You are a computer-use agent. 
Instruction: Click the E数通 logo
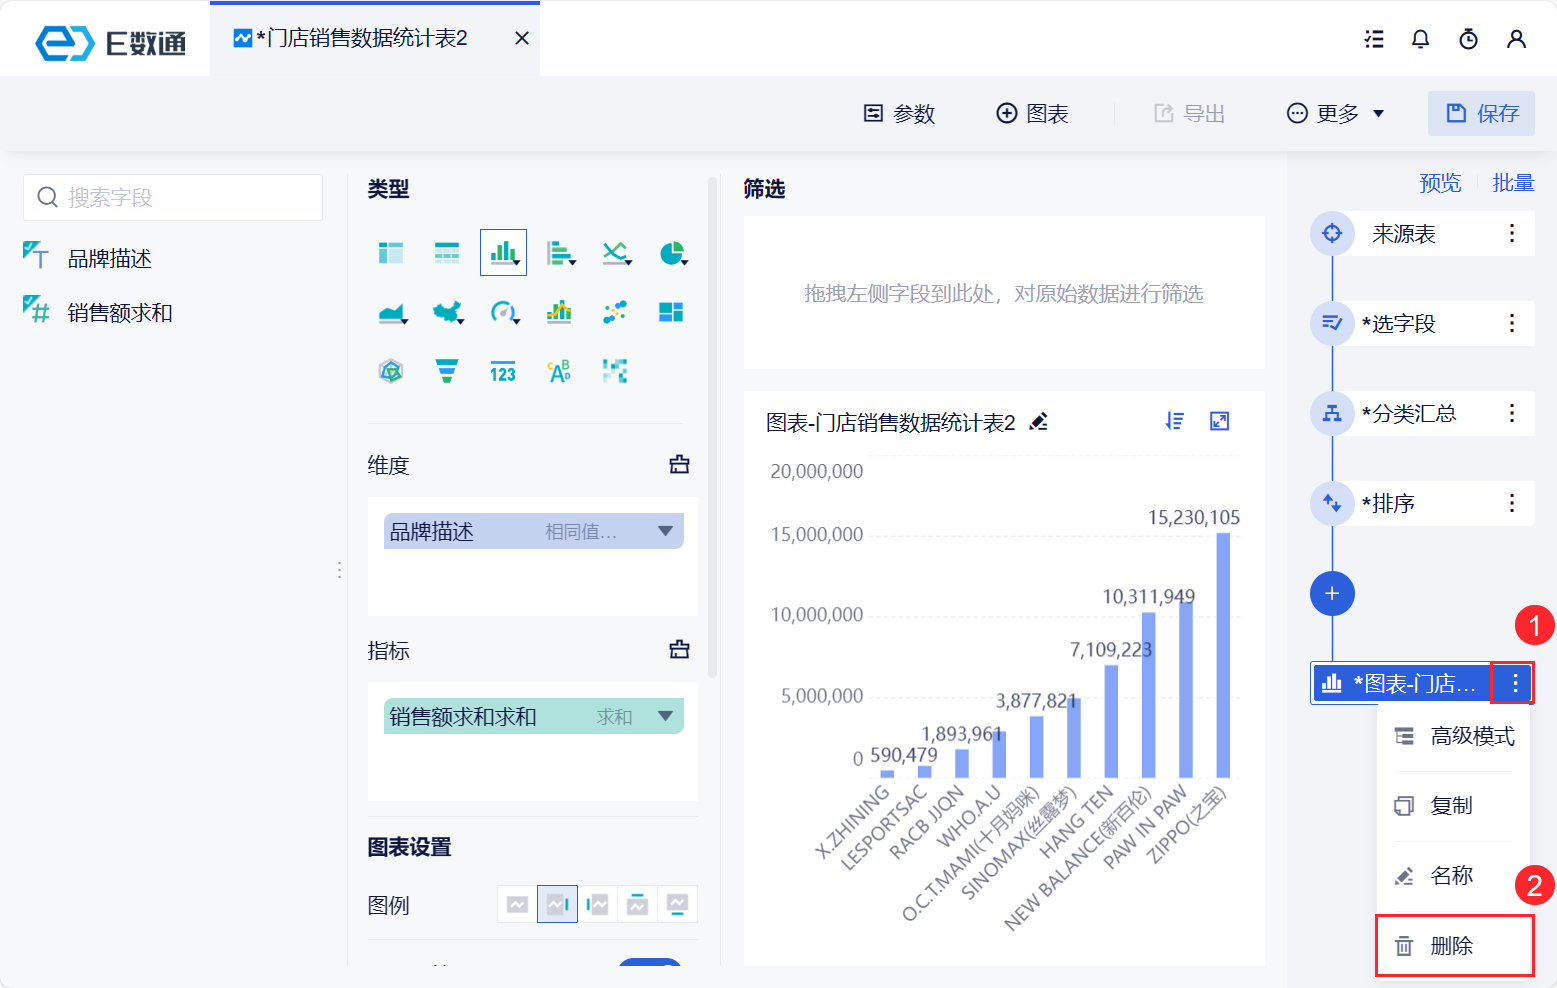click(x=110, y=43)
